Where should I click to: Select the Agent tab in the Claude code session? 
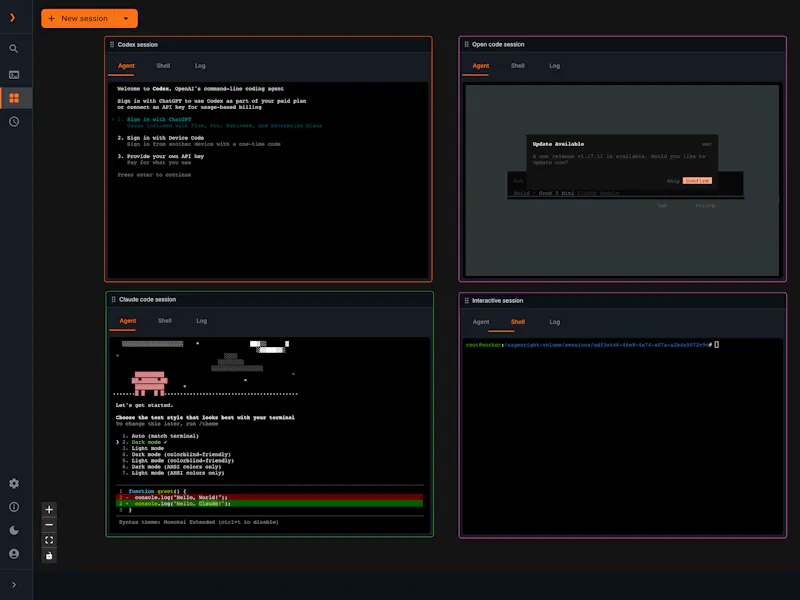[x=128, y=321]
